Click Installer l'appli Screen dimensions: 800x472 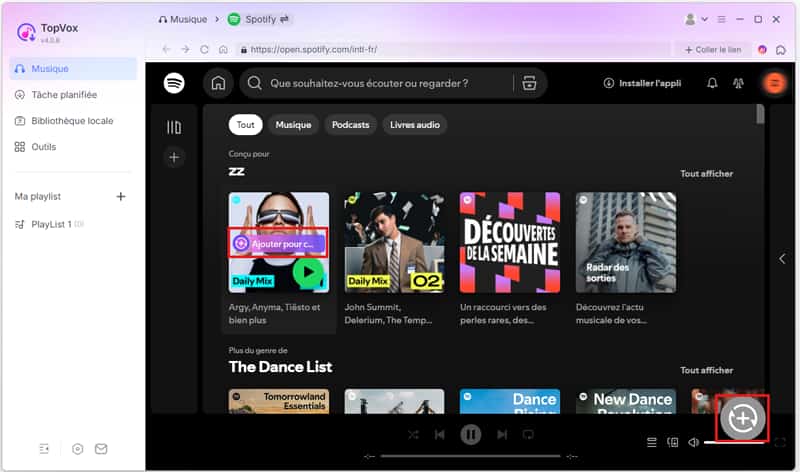[x=642, y=83]
